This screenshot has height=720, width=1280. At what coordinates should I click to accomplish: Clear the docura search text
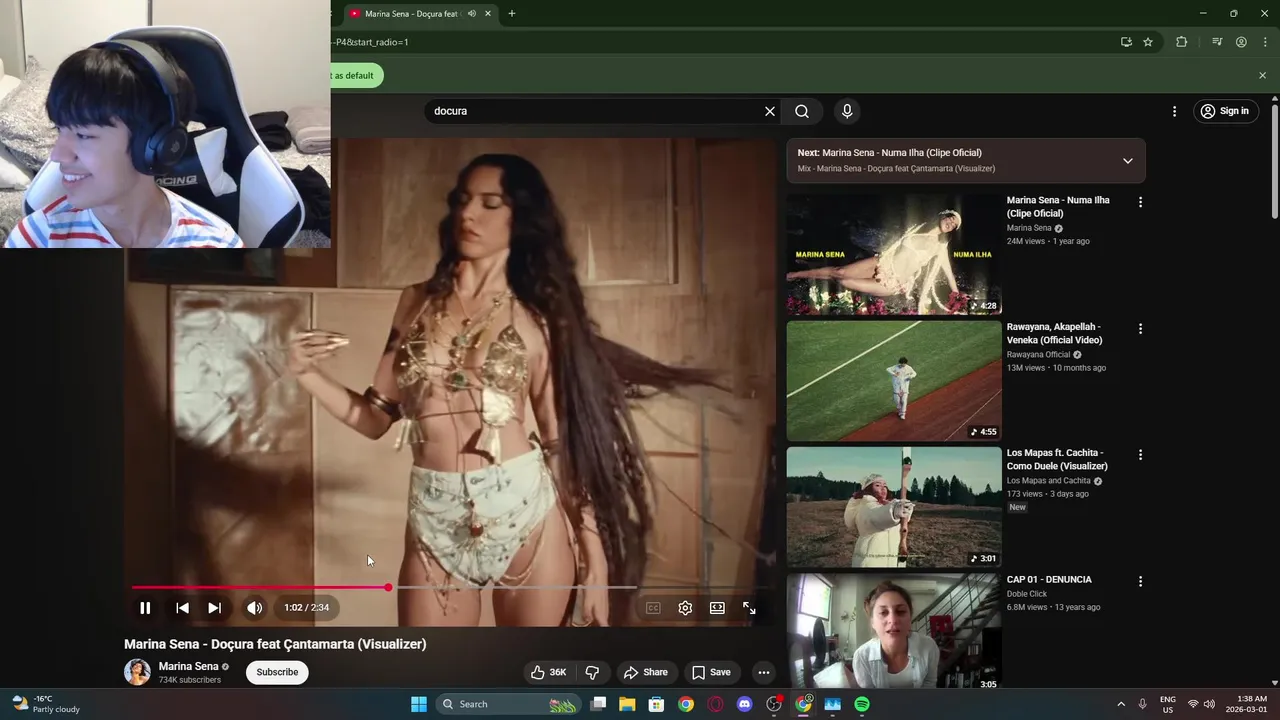[770, 111]
